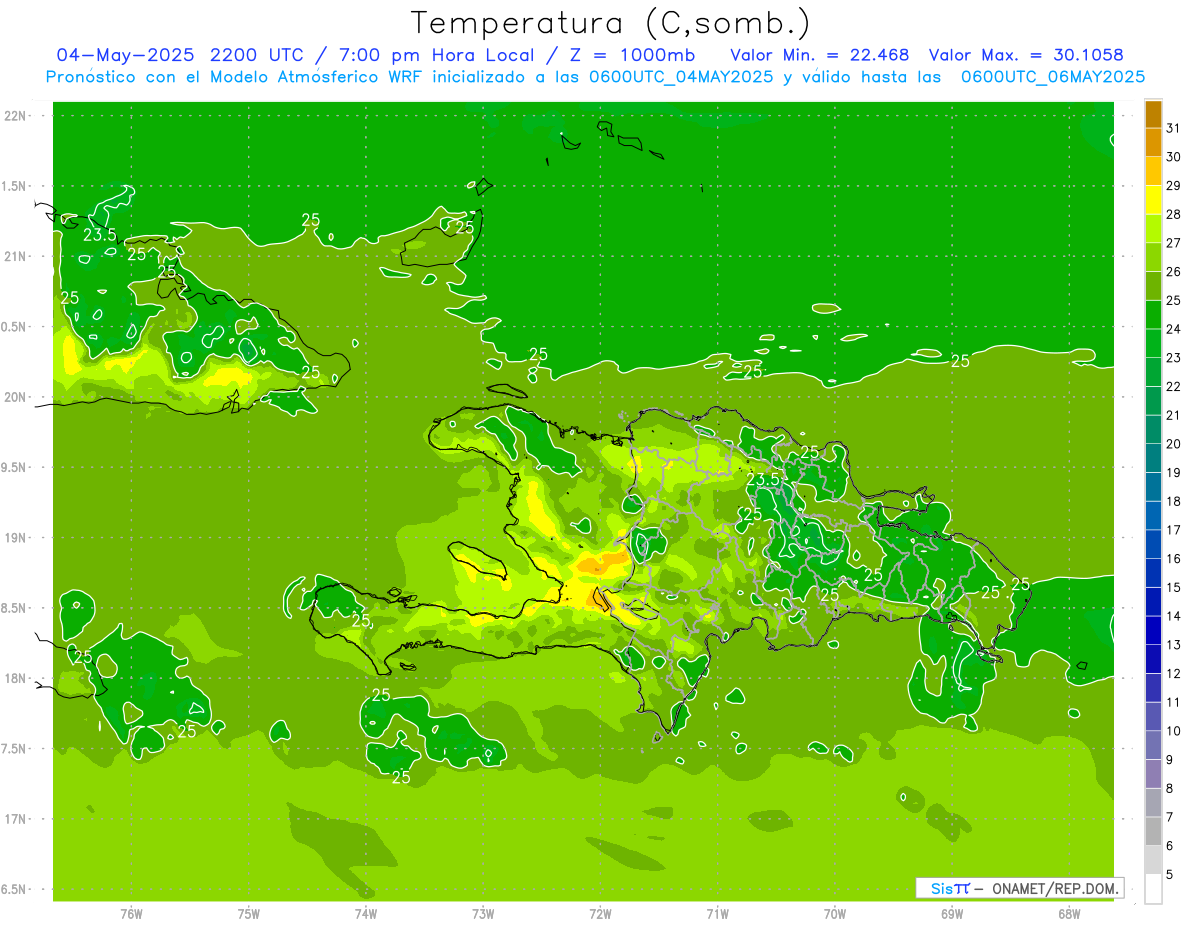Click the colorbar scale value '31'
Image resolution: width=1200 pixels, height=927 pixels.
coord(1174,128)
